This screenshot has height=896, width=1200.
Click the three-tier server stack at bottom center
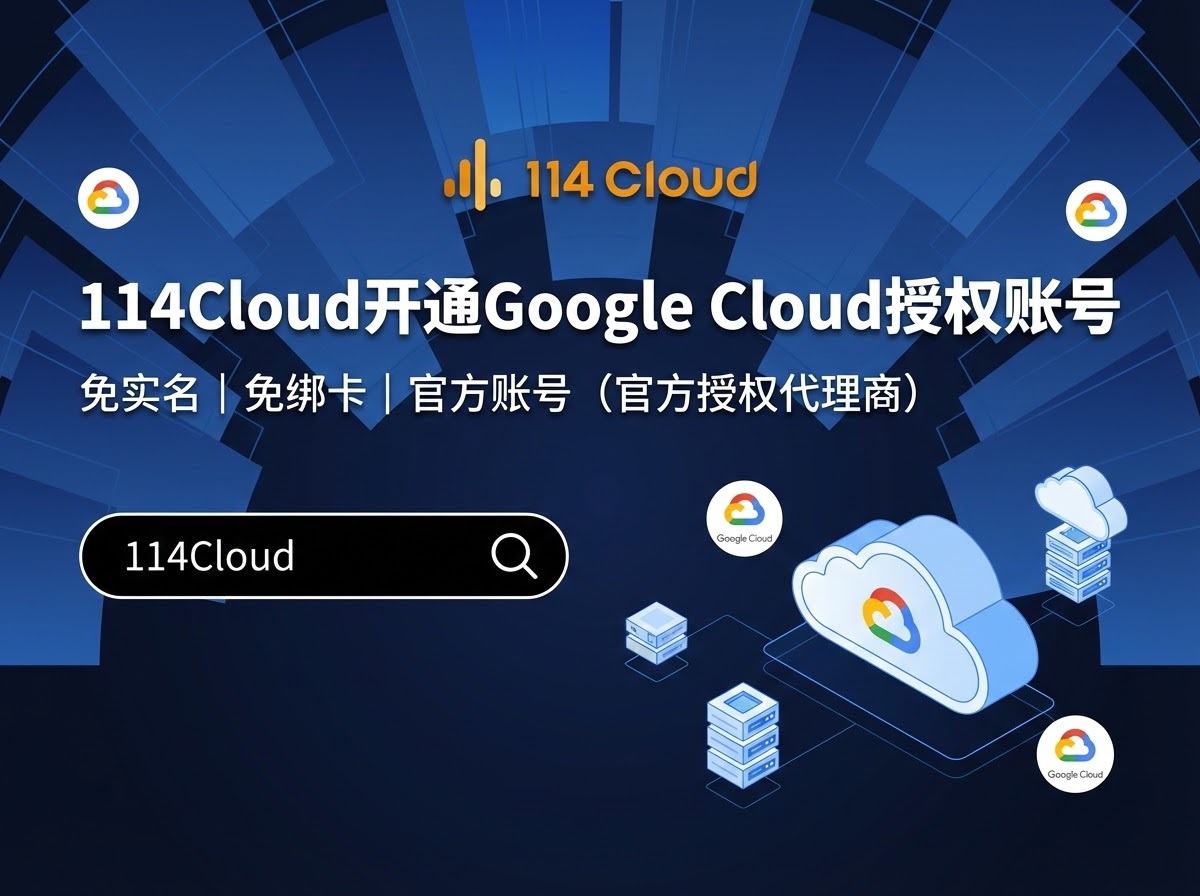[741, 730]
